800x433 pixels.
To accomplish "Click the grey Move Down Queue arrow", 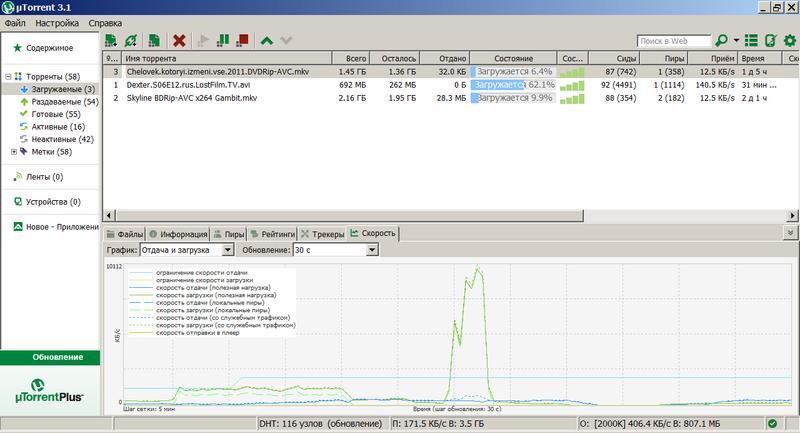I will click(286, 40).
